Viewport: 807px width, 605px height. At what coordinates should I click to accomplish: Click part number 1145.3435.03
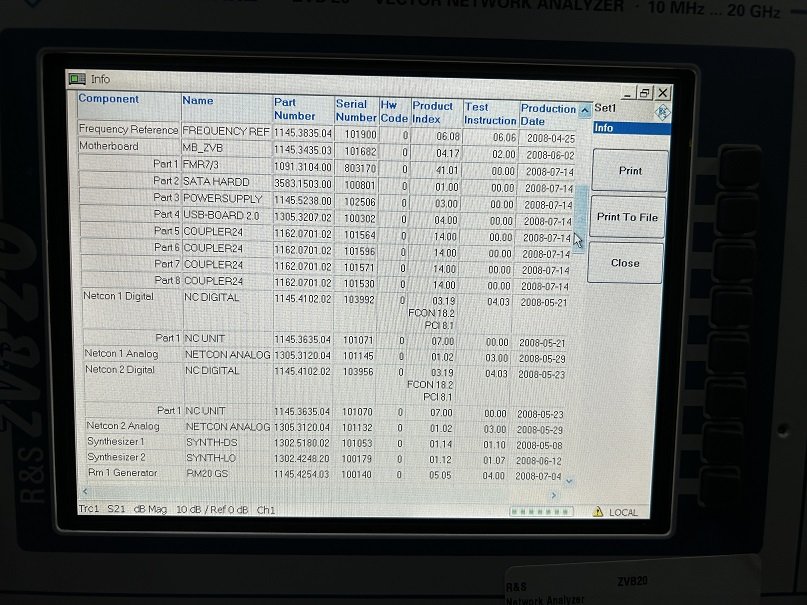303,150
